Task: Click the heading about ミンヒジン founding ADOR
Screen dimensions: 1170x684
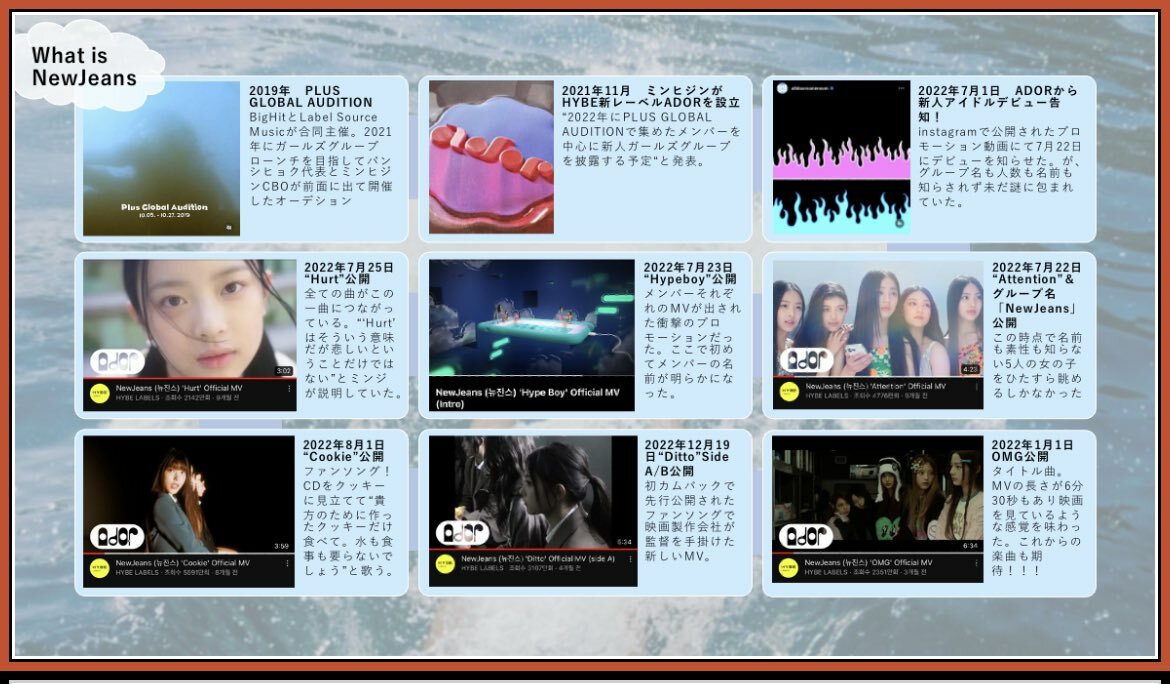Action: 651,97
